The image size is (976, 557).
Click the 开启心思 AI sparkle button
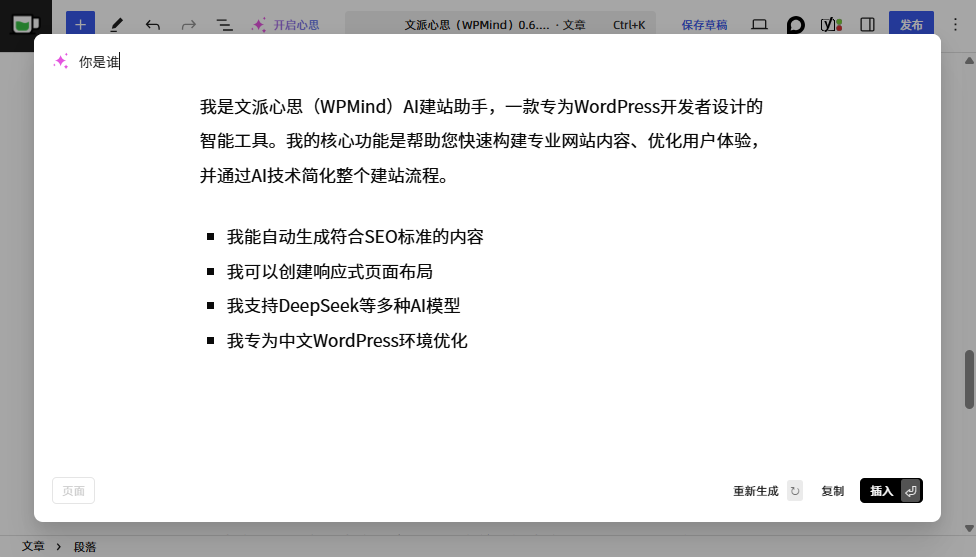(285, 25)
